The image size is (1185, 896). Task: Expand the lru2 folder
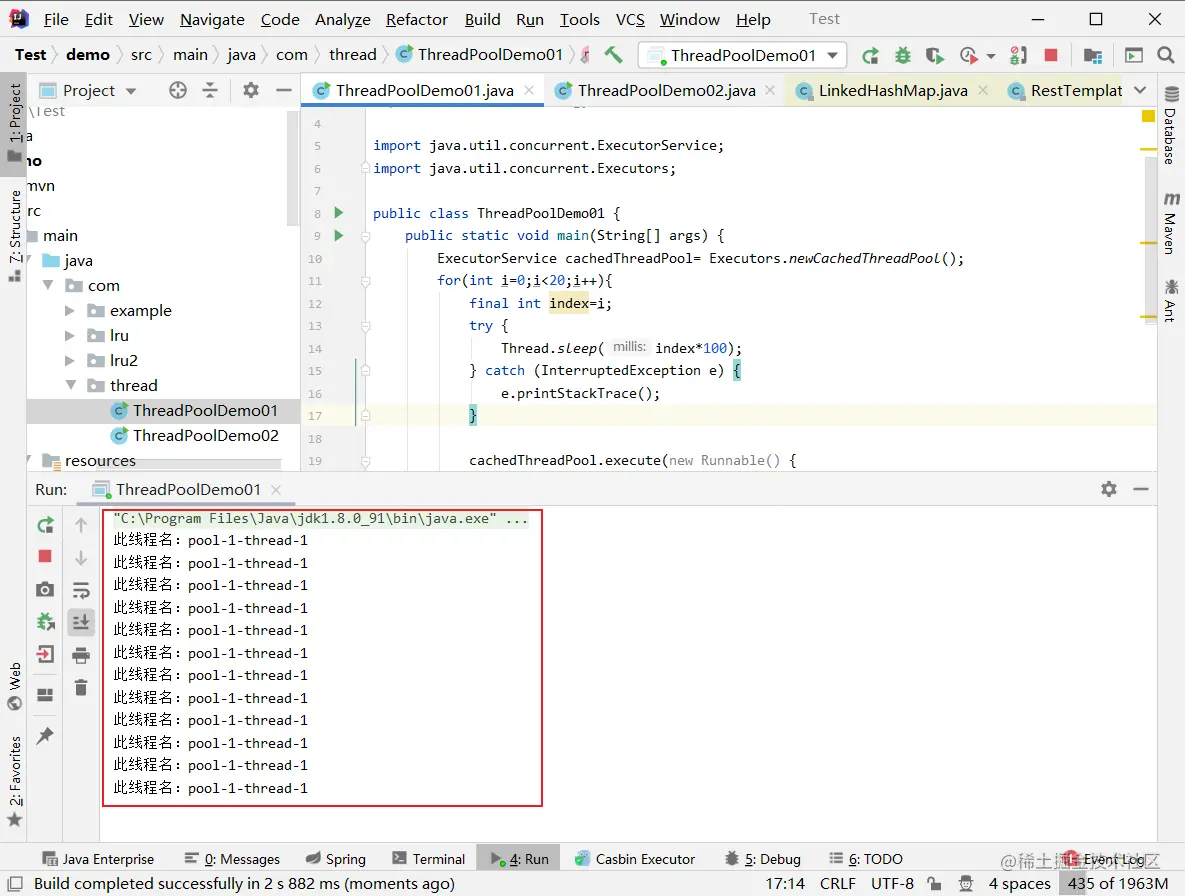[70, 360]
